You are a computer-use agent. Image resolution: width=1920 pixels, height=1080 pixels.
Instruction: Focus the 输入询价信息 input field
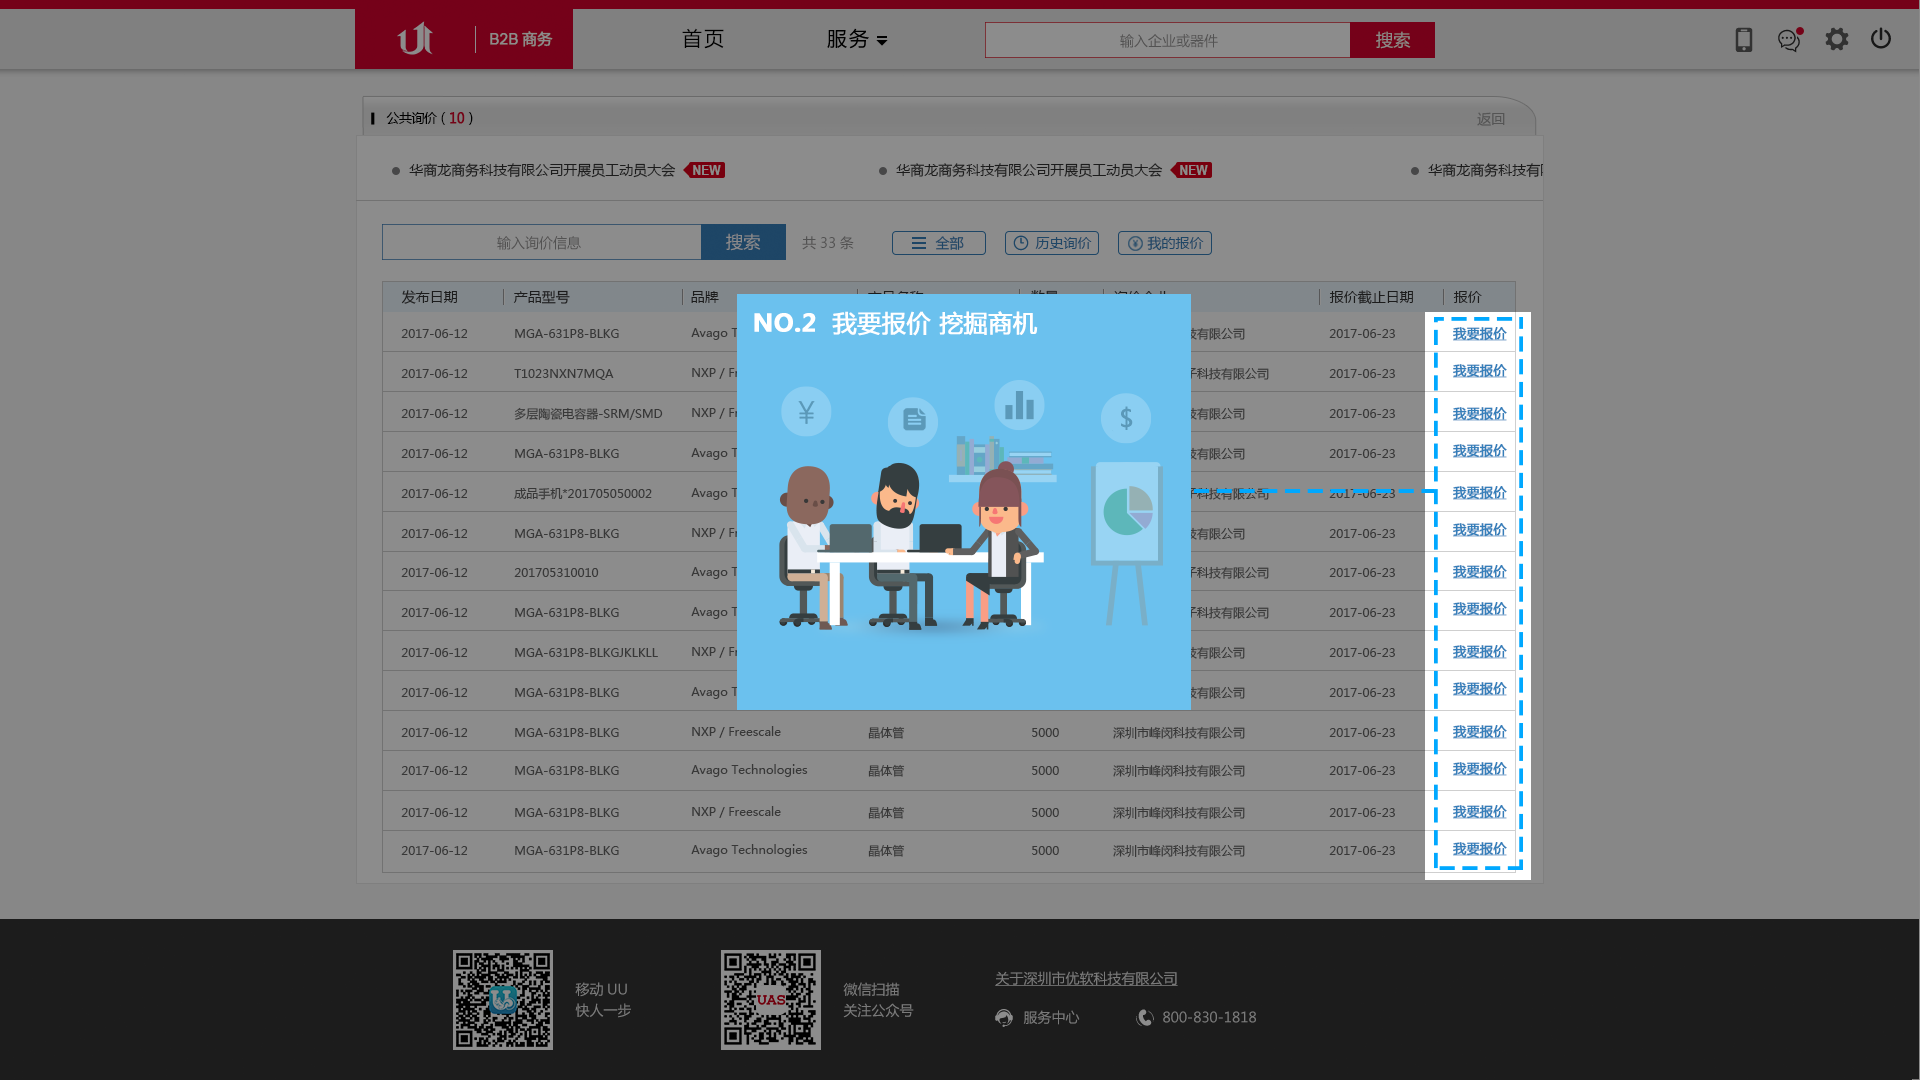(541, 242)
